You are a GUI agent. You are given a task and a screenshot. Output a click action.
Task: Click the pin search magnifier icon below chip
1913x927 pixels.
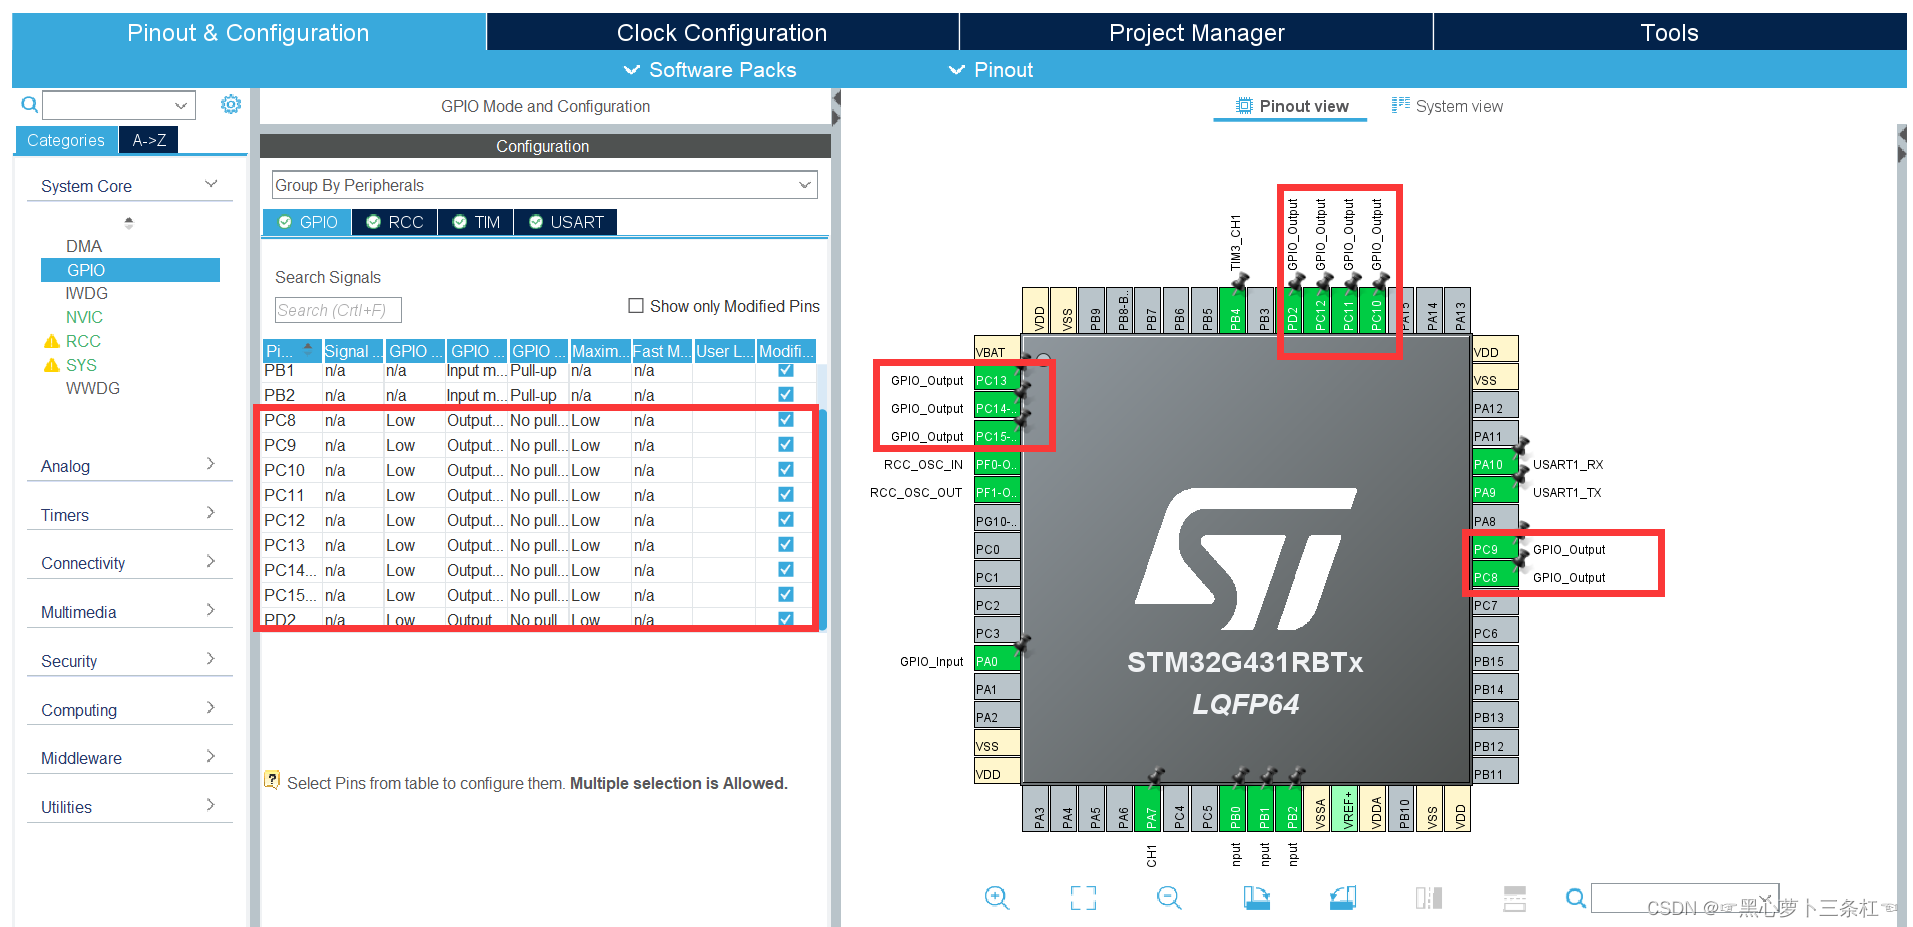[1576, 898]
